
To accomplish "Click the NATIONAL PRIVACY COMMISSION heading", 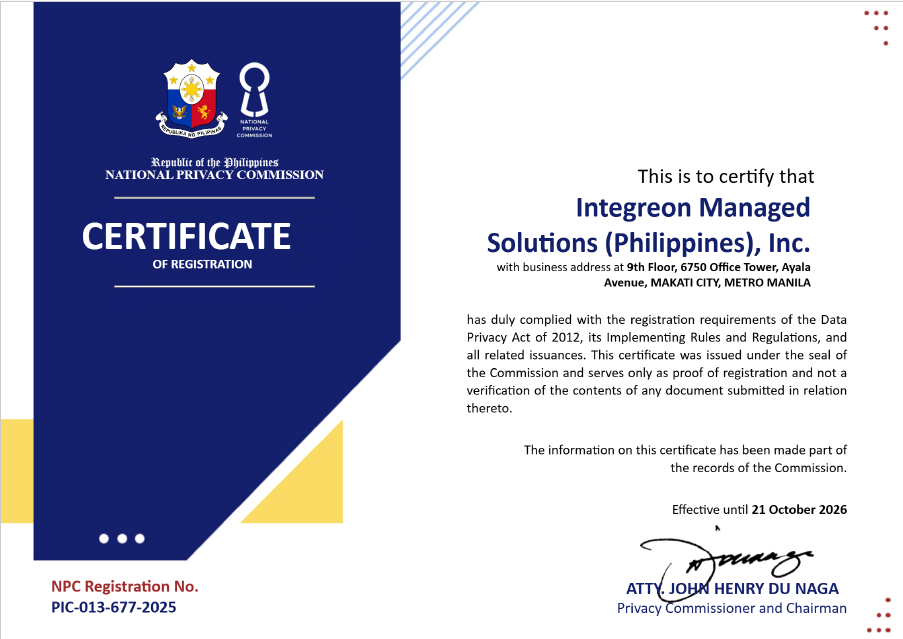I will [x=214, y=175].
